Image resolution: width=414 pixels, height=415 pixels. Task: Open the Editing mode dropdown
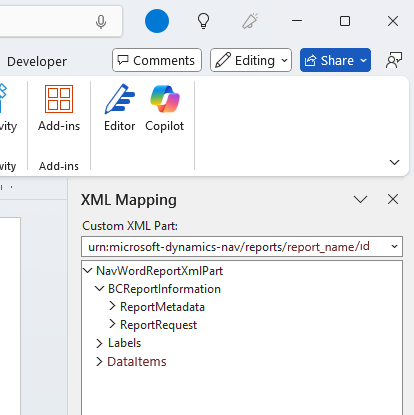pyautogui.click(x=251, y=60)
